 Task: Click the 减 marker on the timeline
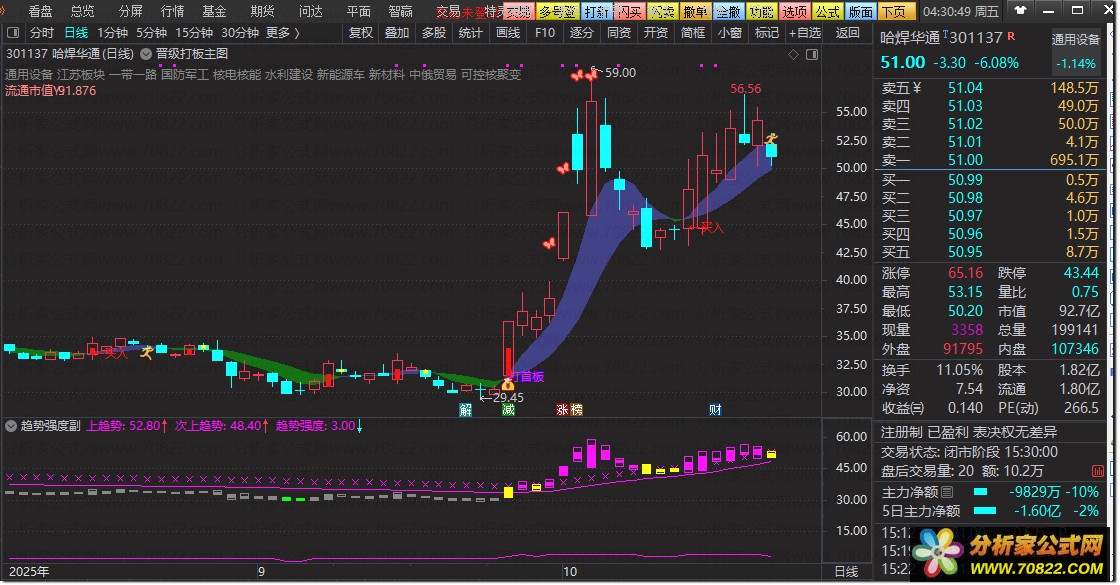tap(509, 409)
